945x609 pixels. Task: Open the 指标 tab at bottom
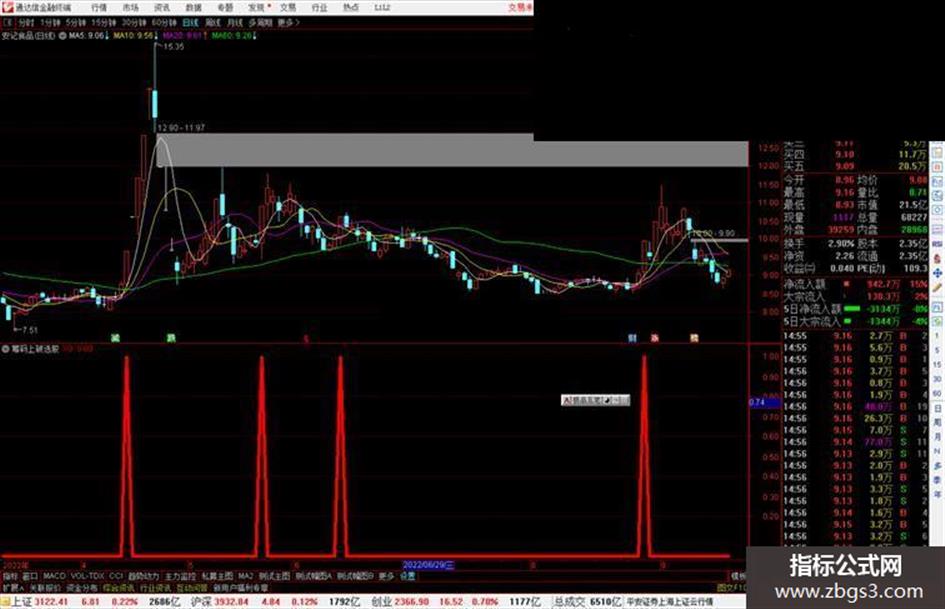pos(10,576)
